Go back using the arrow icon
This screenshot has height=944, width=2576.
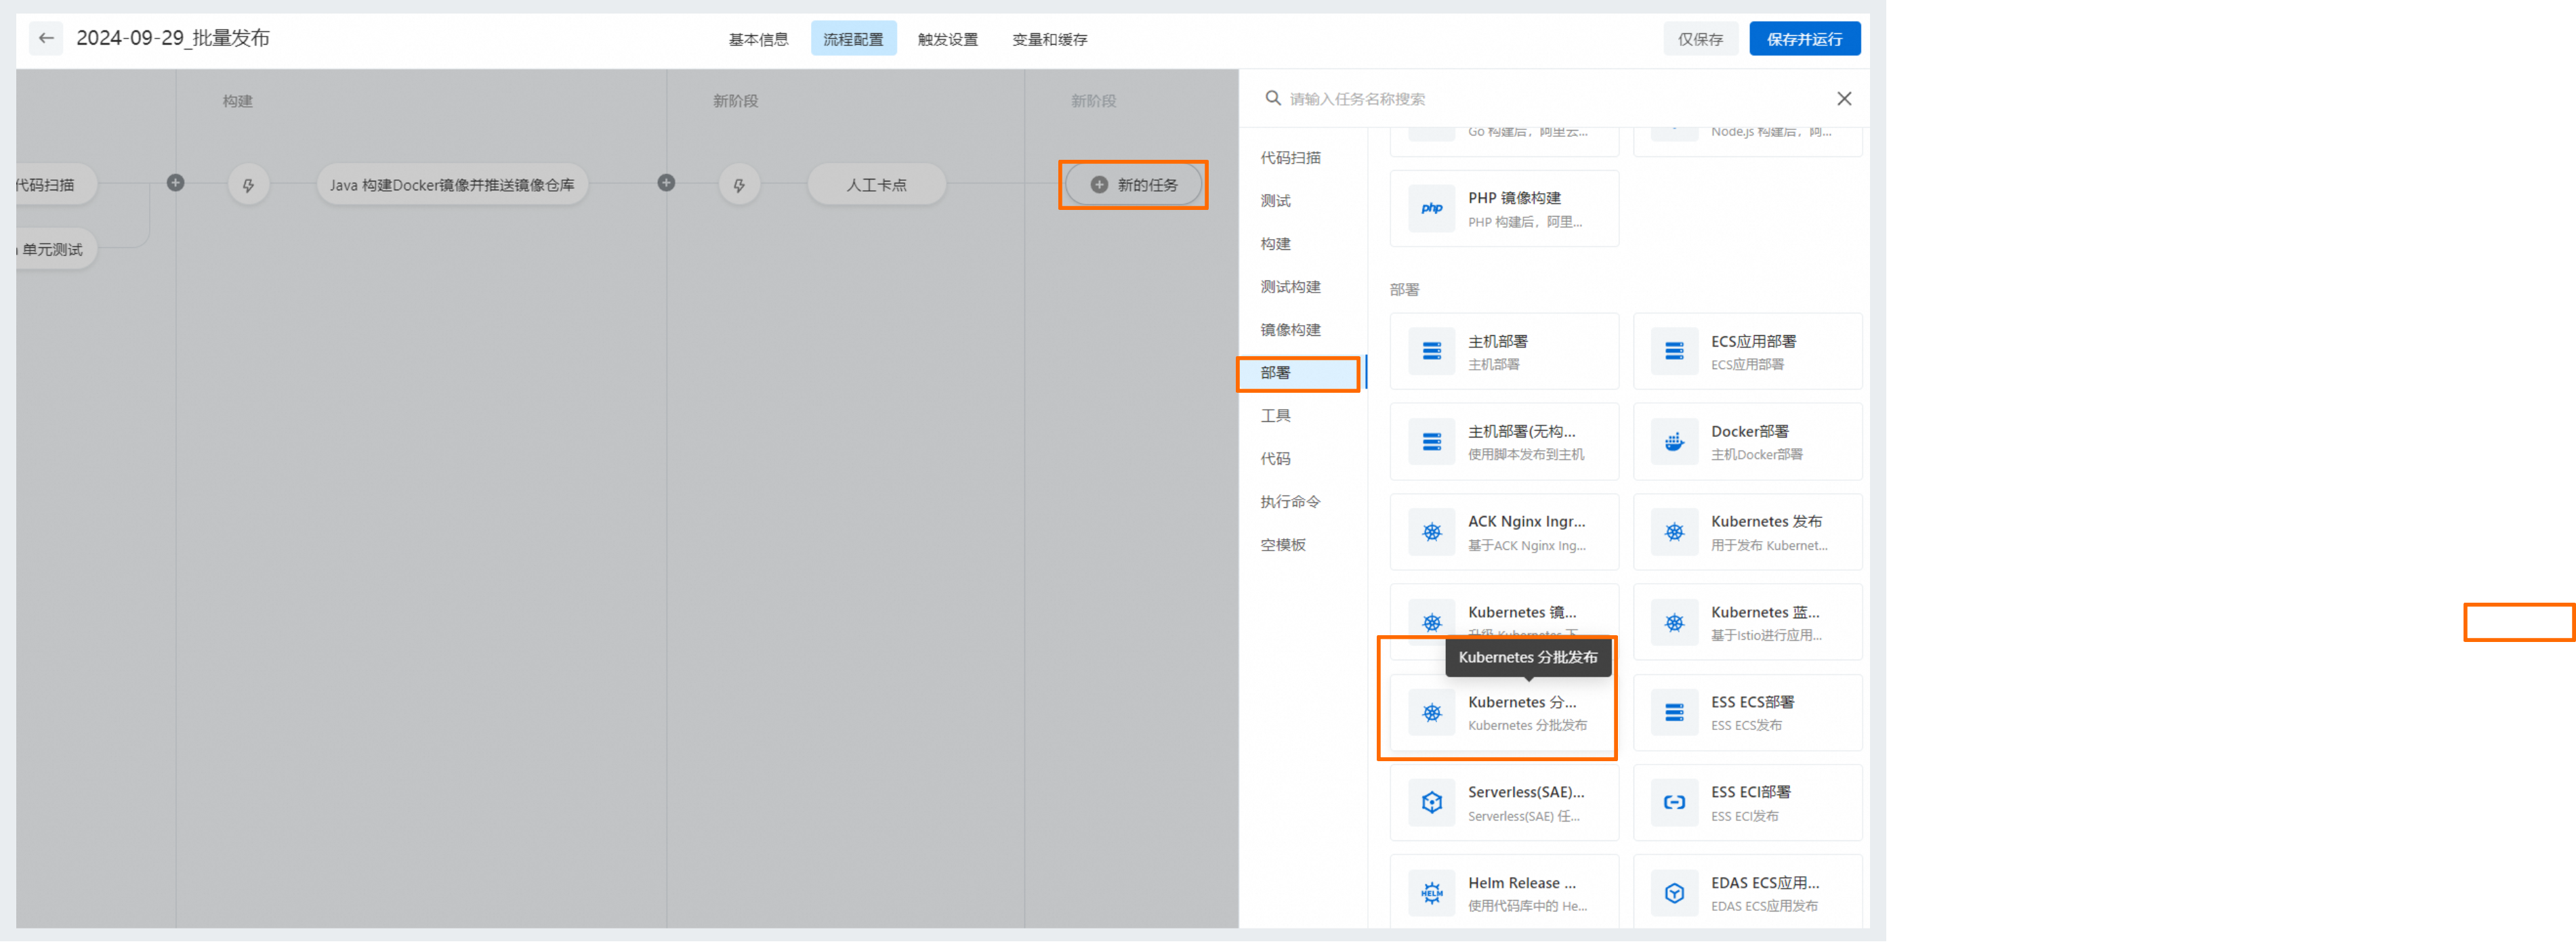pyautogui.click(x=46, y=38)
